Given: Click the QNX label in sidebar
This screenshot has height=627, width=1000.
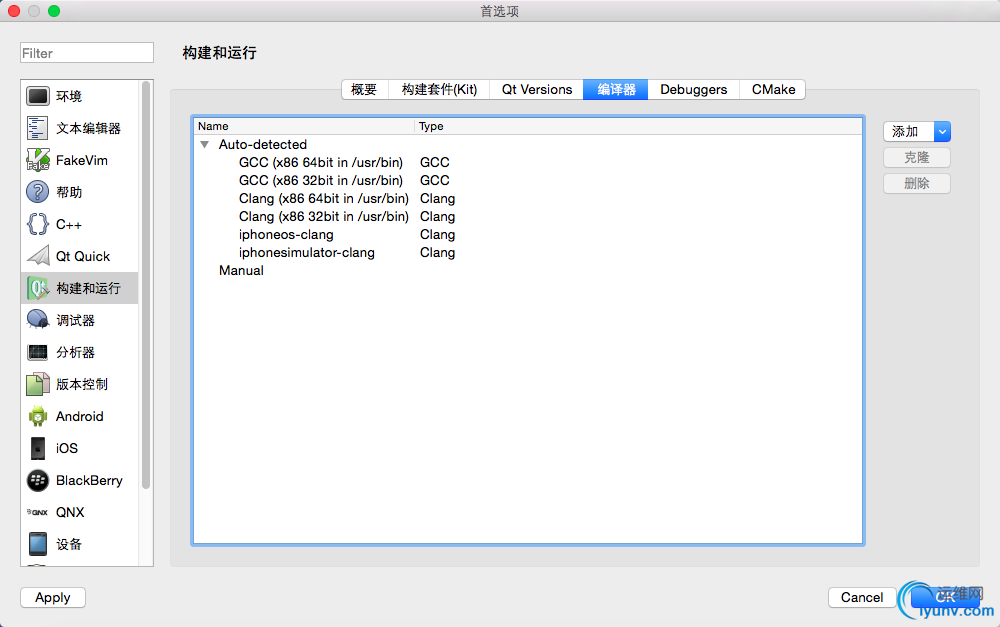Looking at the screenshot, I should (x=70, y=512).
